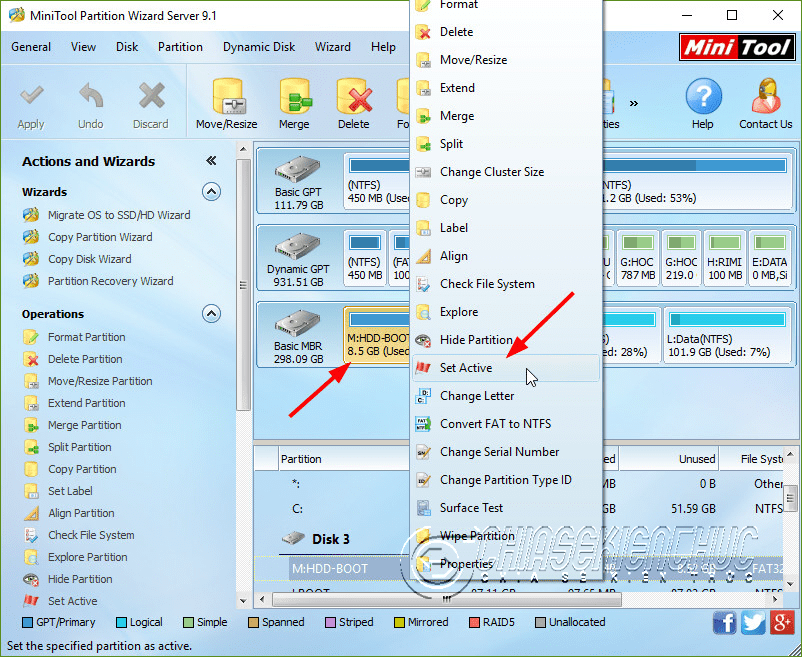The height and width of the screenshot is (657, 802).
Task: Choose Wipe Partition in the context menu
Action: pyautogui.click(x=505, y=536)
